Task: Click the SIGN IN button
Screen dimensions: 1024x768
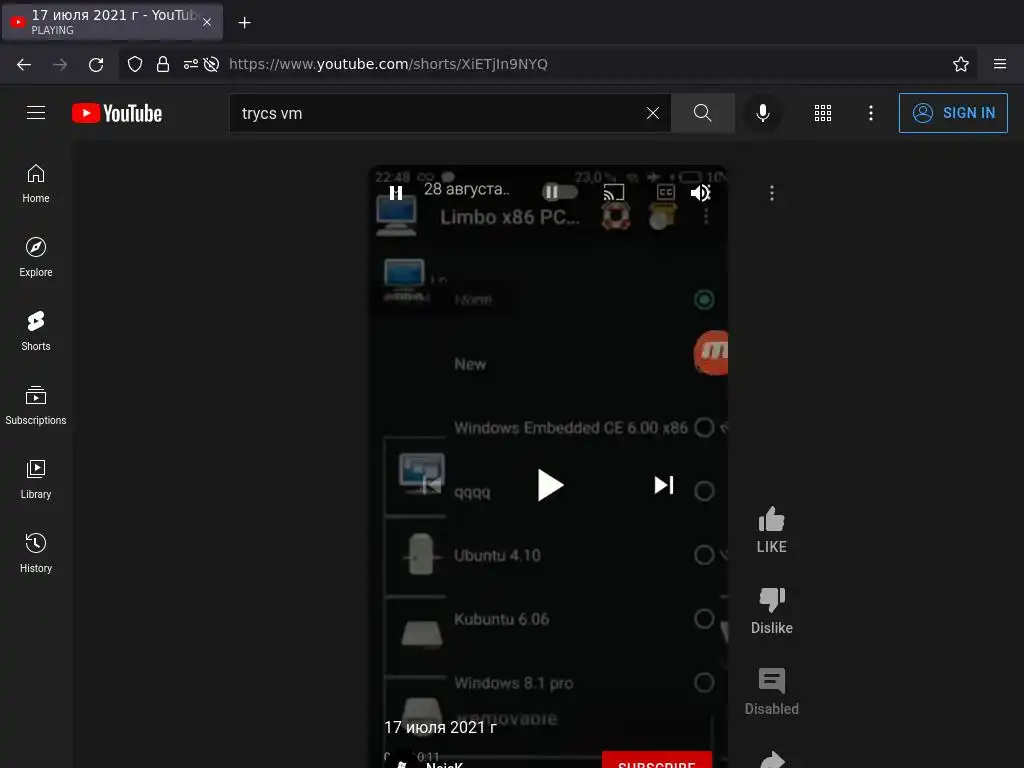Action: [x=953, y=113]
